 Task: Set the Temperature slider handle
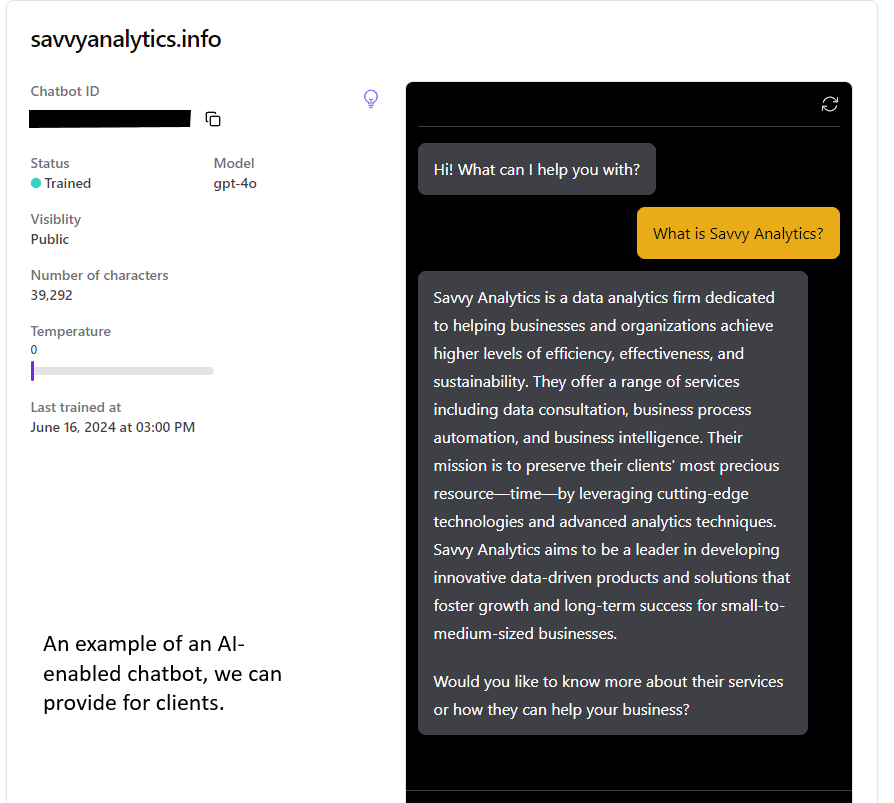[x=32, y=371]
